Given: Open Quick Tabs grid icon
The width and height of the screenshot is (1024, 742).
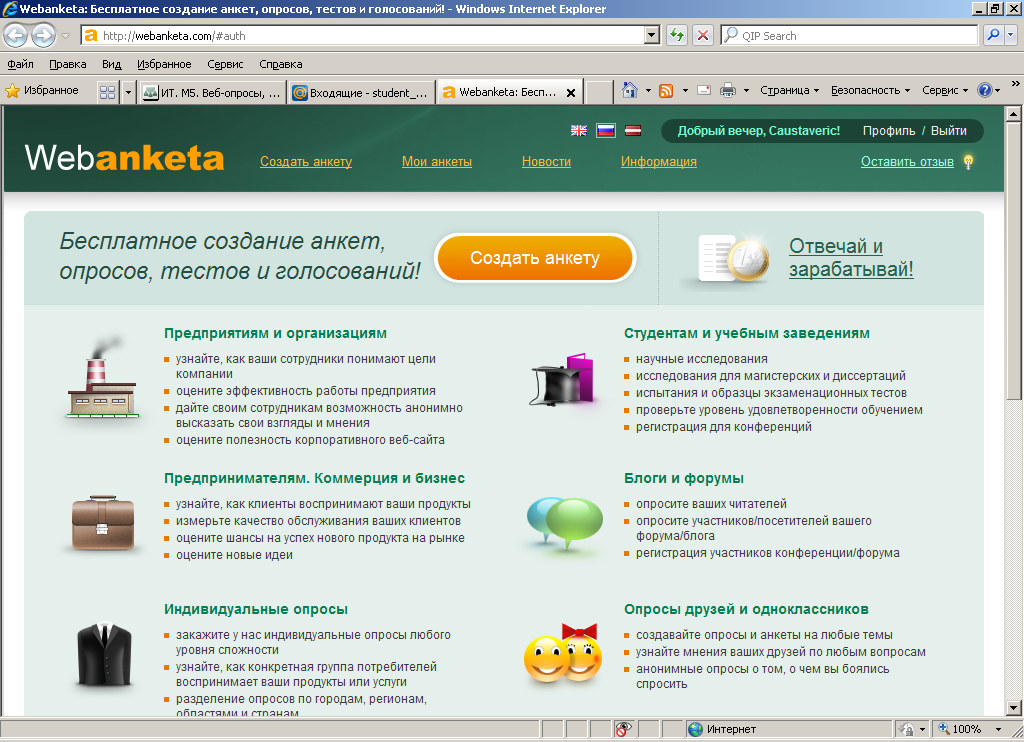Looking at the screenshot, I should click(x=108, y=92).
